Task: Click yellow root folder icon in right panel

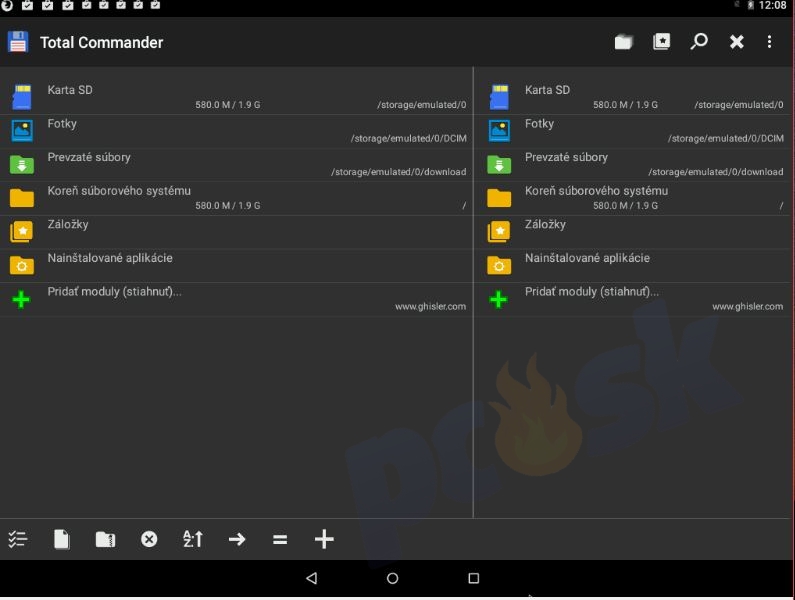Action: point(499,198)
